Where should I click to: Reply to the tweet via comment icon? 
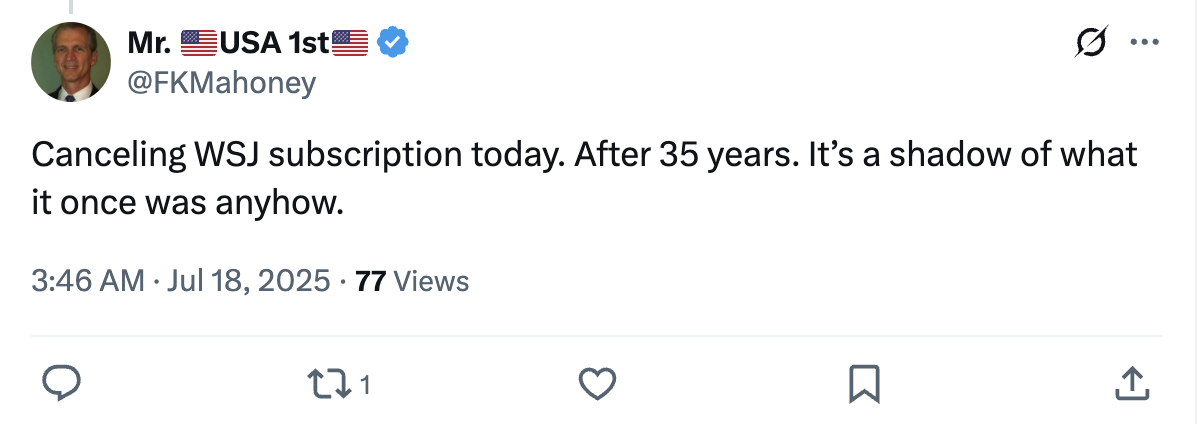coord(62,383)
